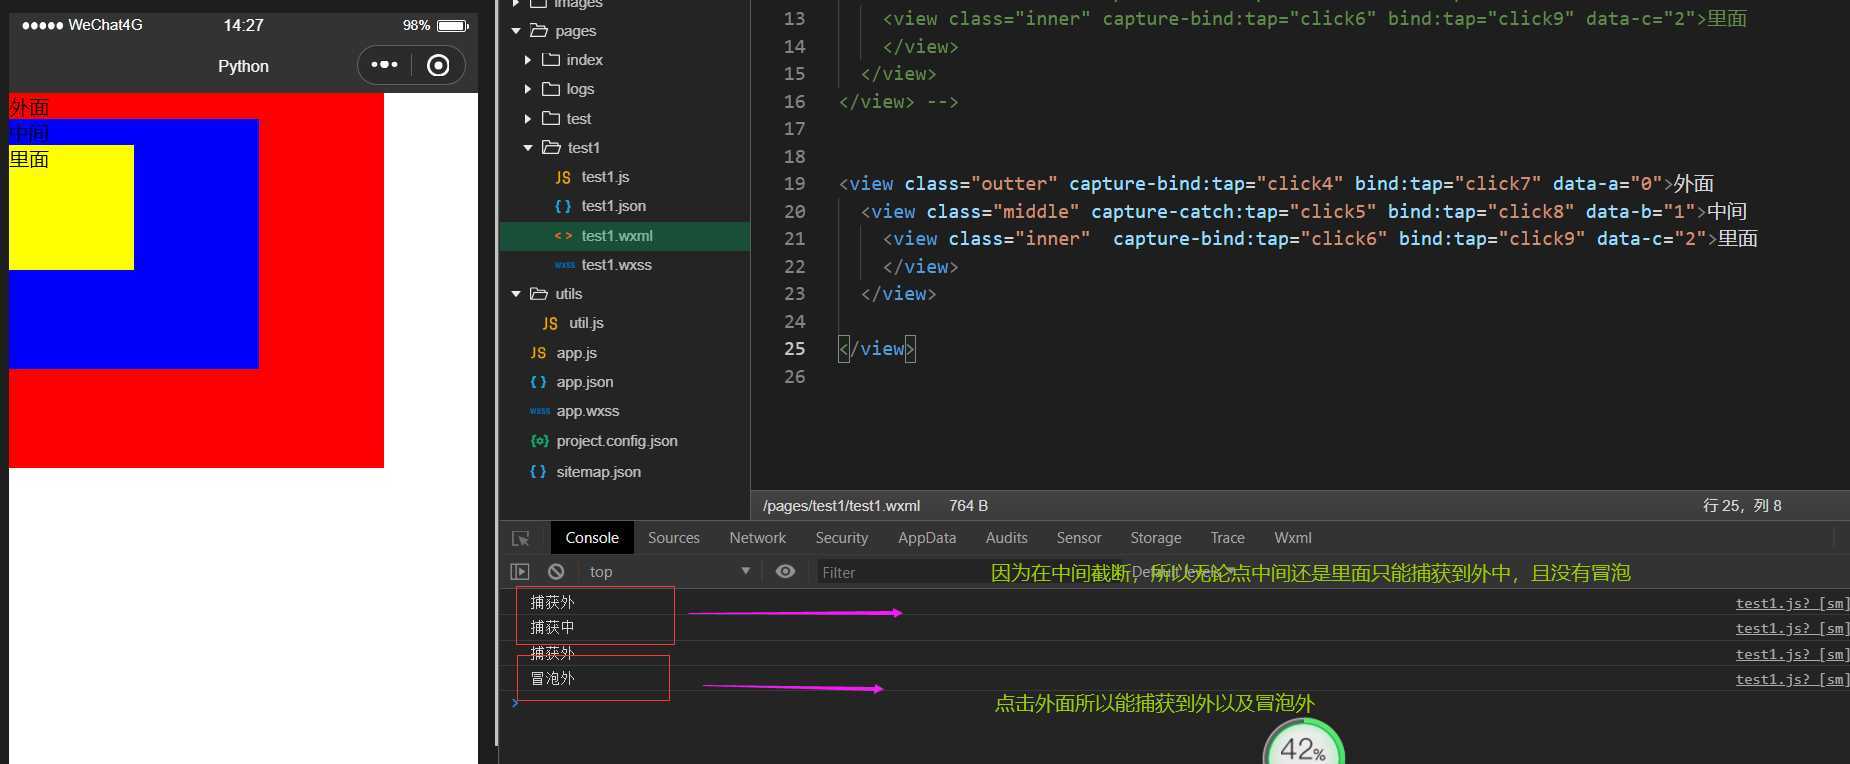The image size is (1850, 764).
Task: Open project.config.json file
Action: pyautogui.click(x=617, y=441)
